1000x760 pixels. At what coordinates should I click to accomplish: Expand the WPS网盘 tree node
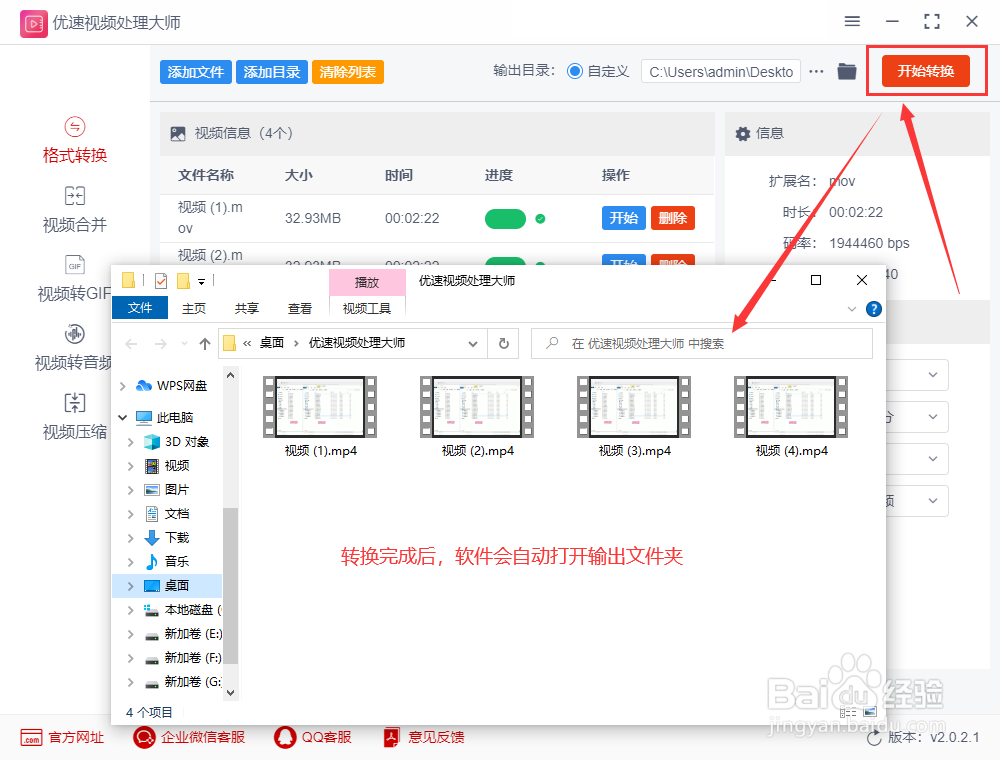click(122, 386)
